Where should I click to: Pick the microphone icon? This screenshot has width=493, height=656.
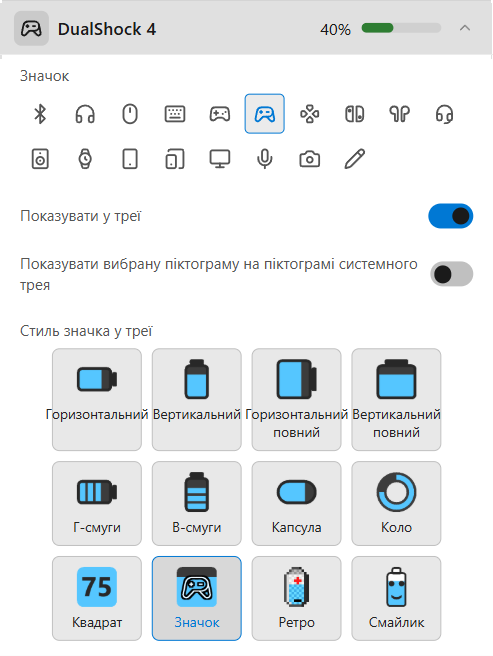pyautogui.click(x=264, y=159)
